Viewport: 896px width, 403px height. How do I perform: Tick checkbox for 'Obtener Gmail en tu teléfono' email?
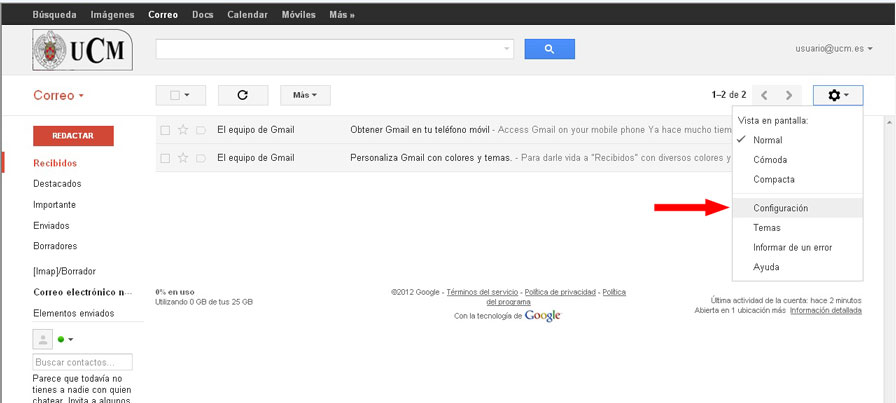(165, 130)
